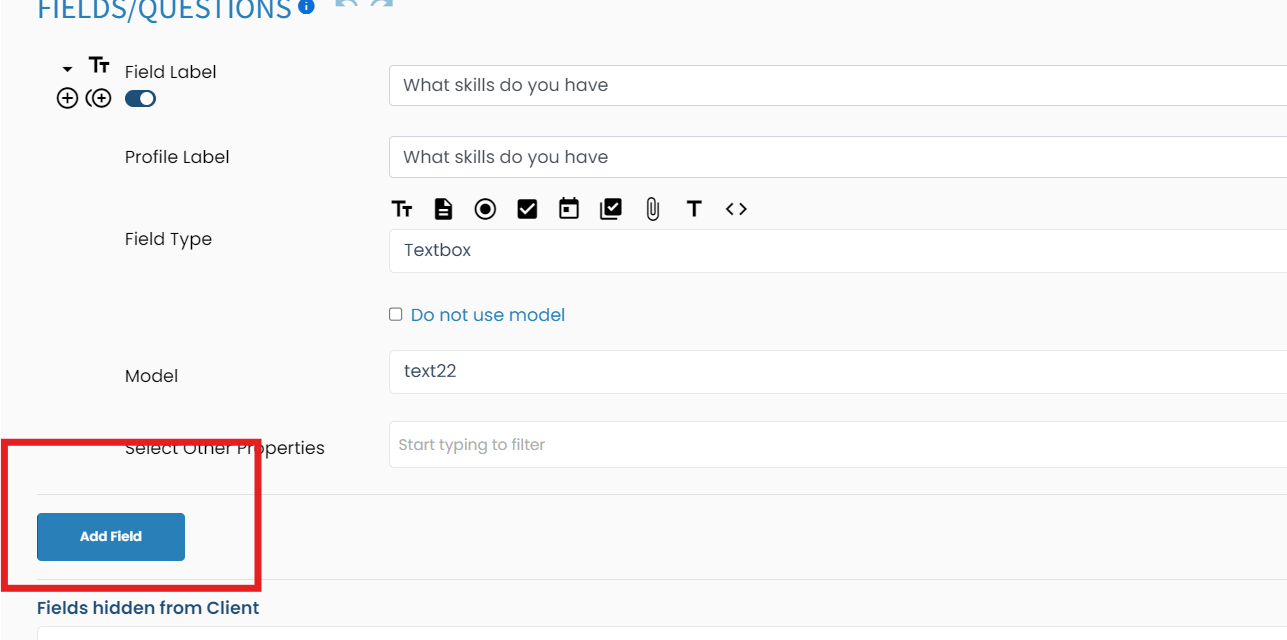
Task: Click the info icon beside Fields/Questions
Action: (307, 7)
